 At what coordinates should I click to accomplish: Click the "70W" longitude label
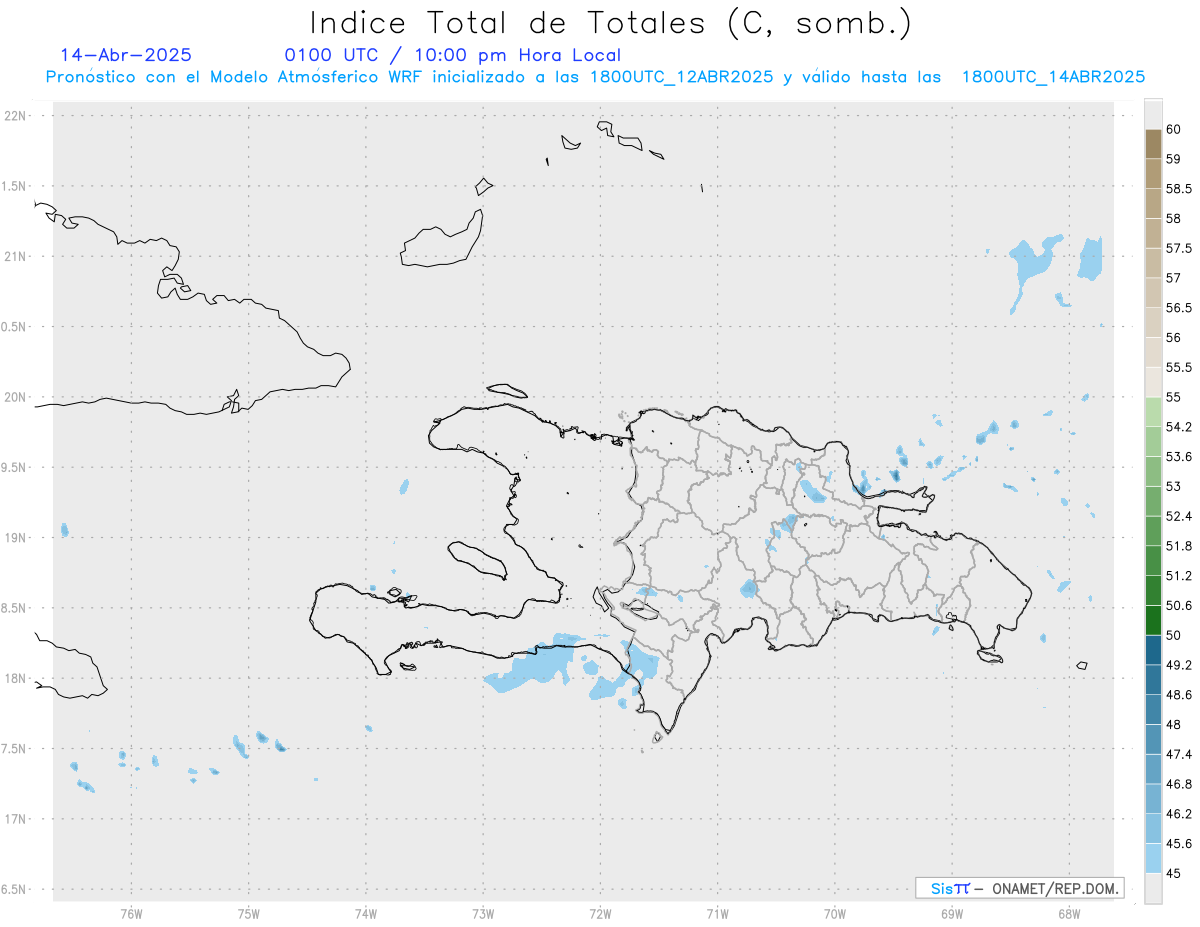pos(835,914)
